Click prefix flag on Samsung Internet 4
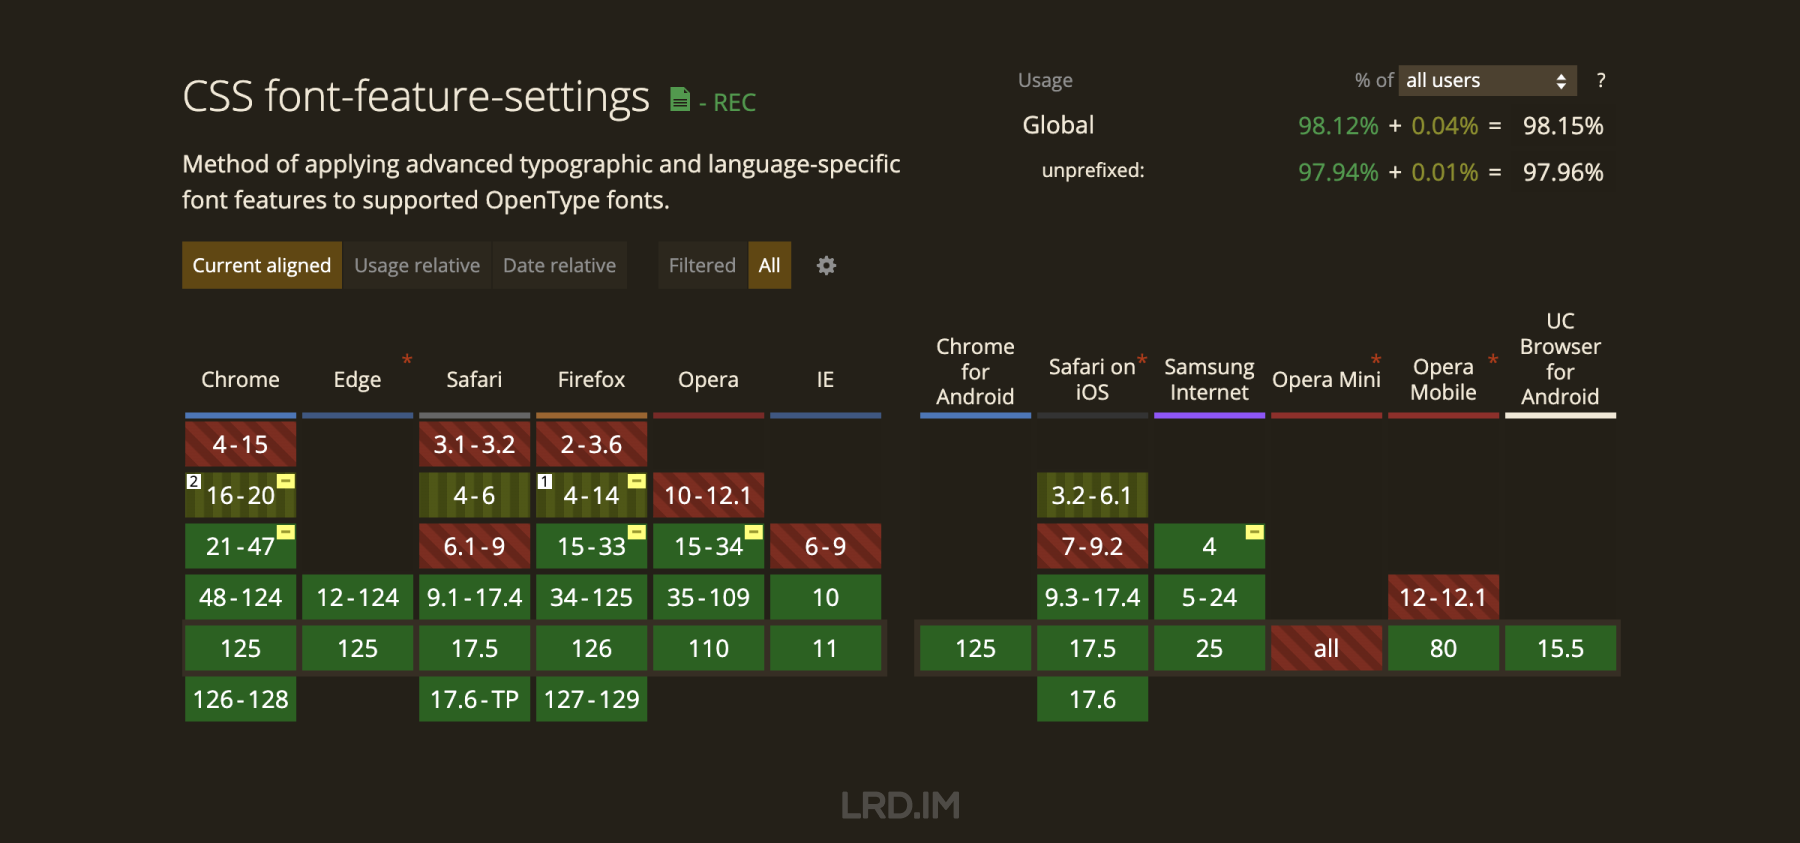Image resolution: width=1800 pixels, height=843 pixels. [1255, 532]
